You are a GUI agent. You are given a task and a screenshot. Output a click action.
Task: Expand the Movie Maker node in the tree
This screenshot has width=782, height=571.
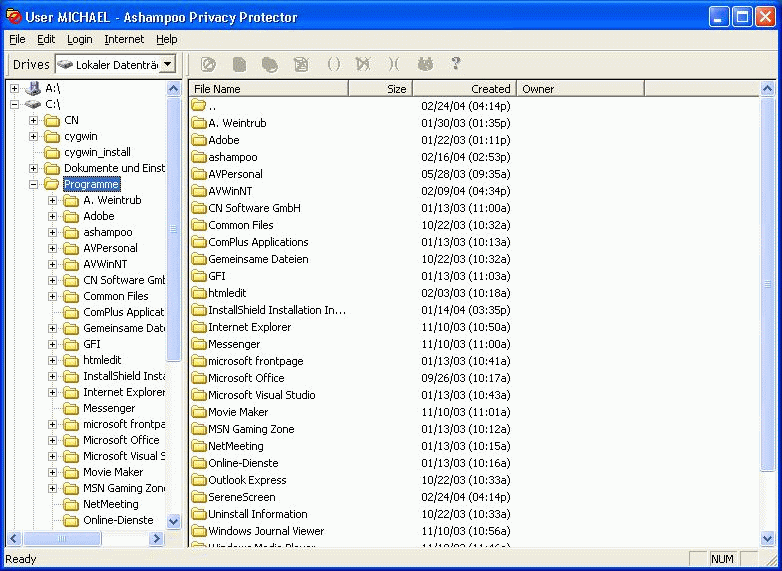pos(52,472)
